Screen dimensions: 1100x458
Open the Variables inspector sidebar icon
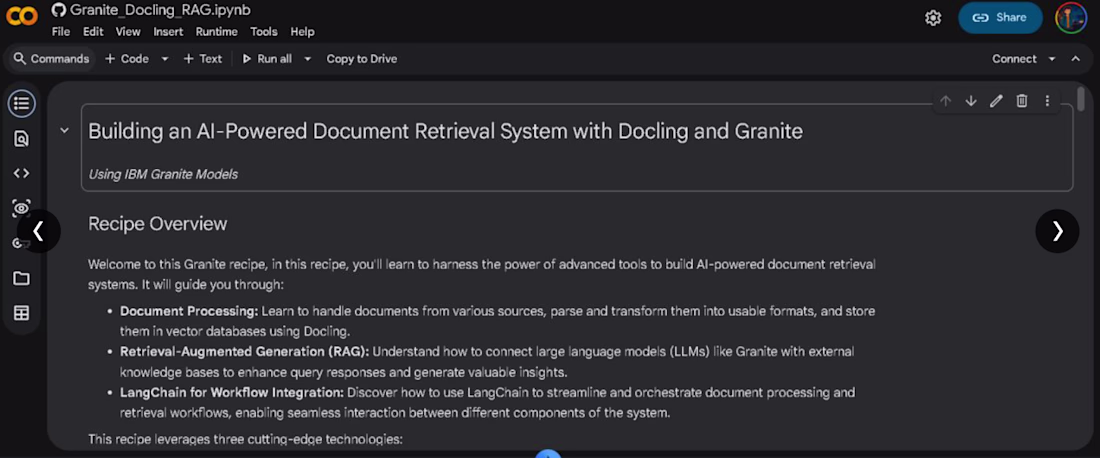[x=22, y=208]
